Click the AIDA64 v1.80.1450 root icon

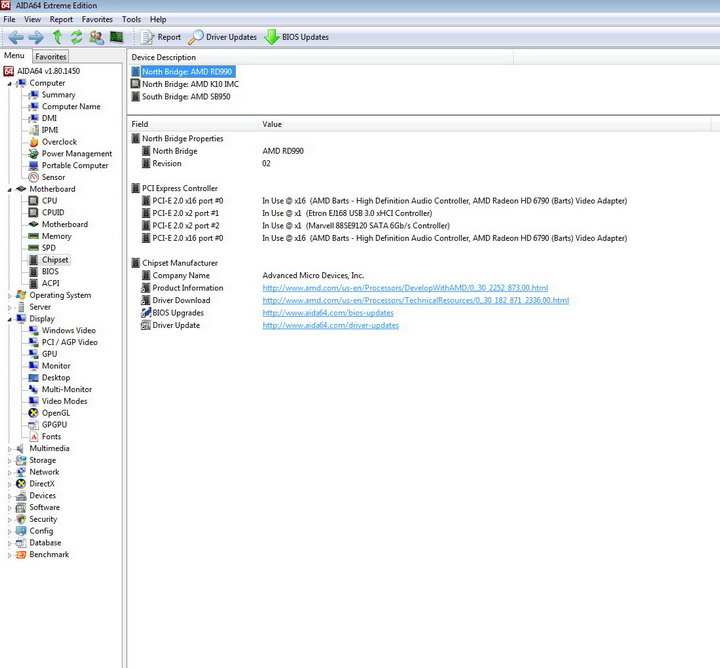pyautogui.click(x=9, y=71)
